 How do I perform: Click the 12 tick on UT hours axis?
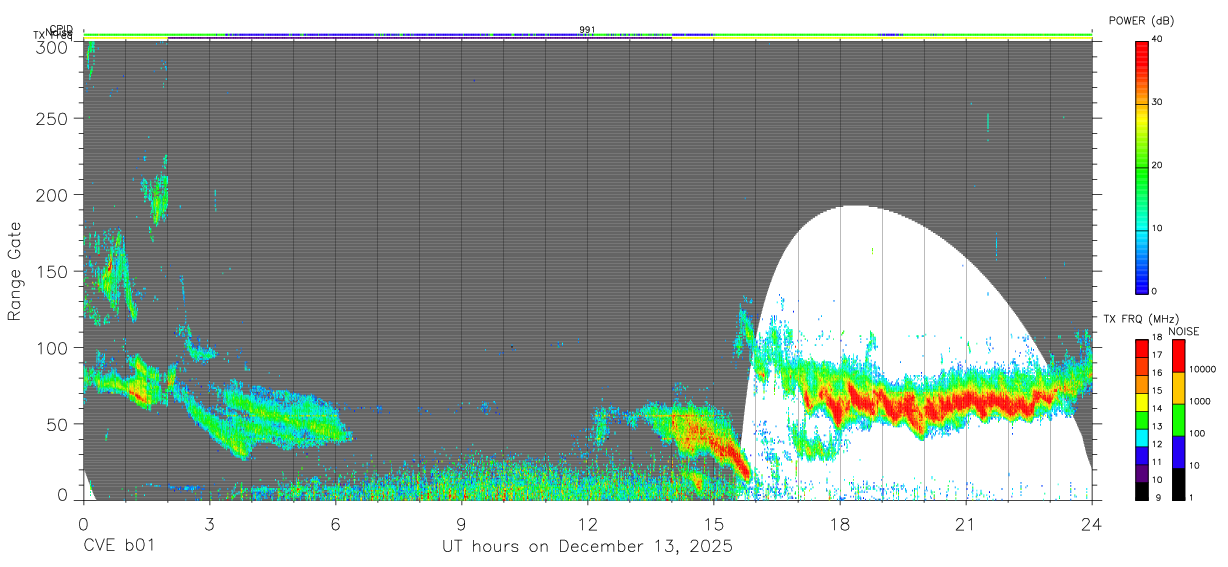coord(588,524)
